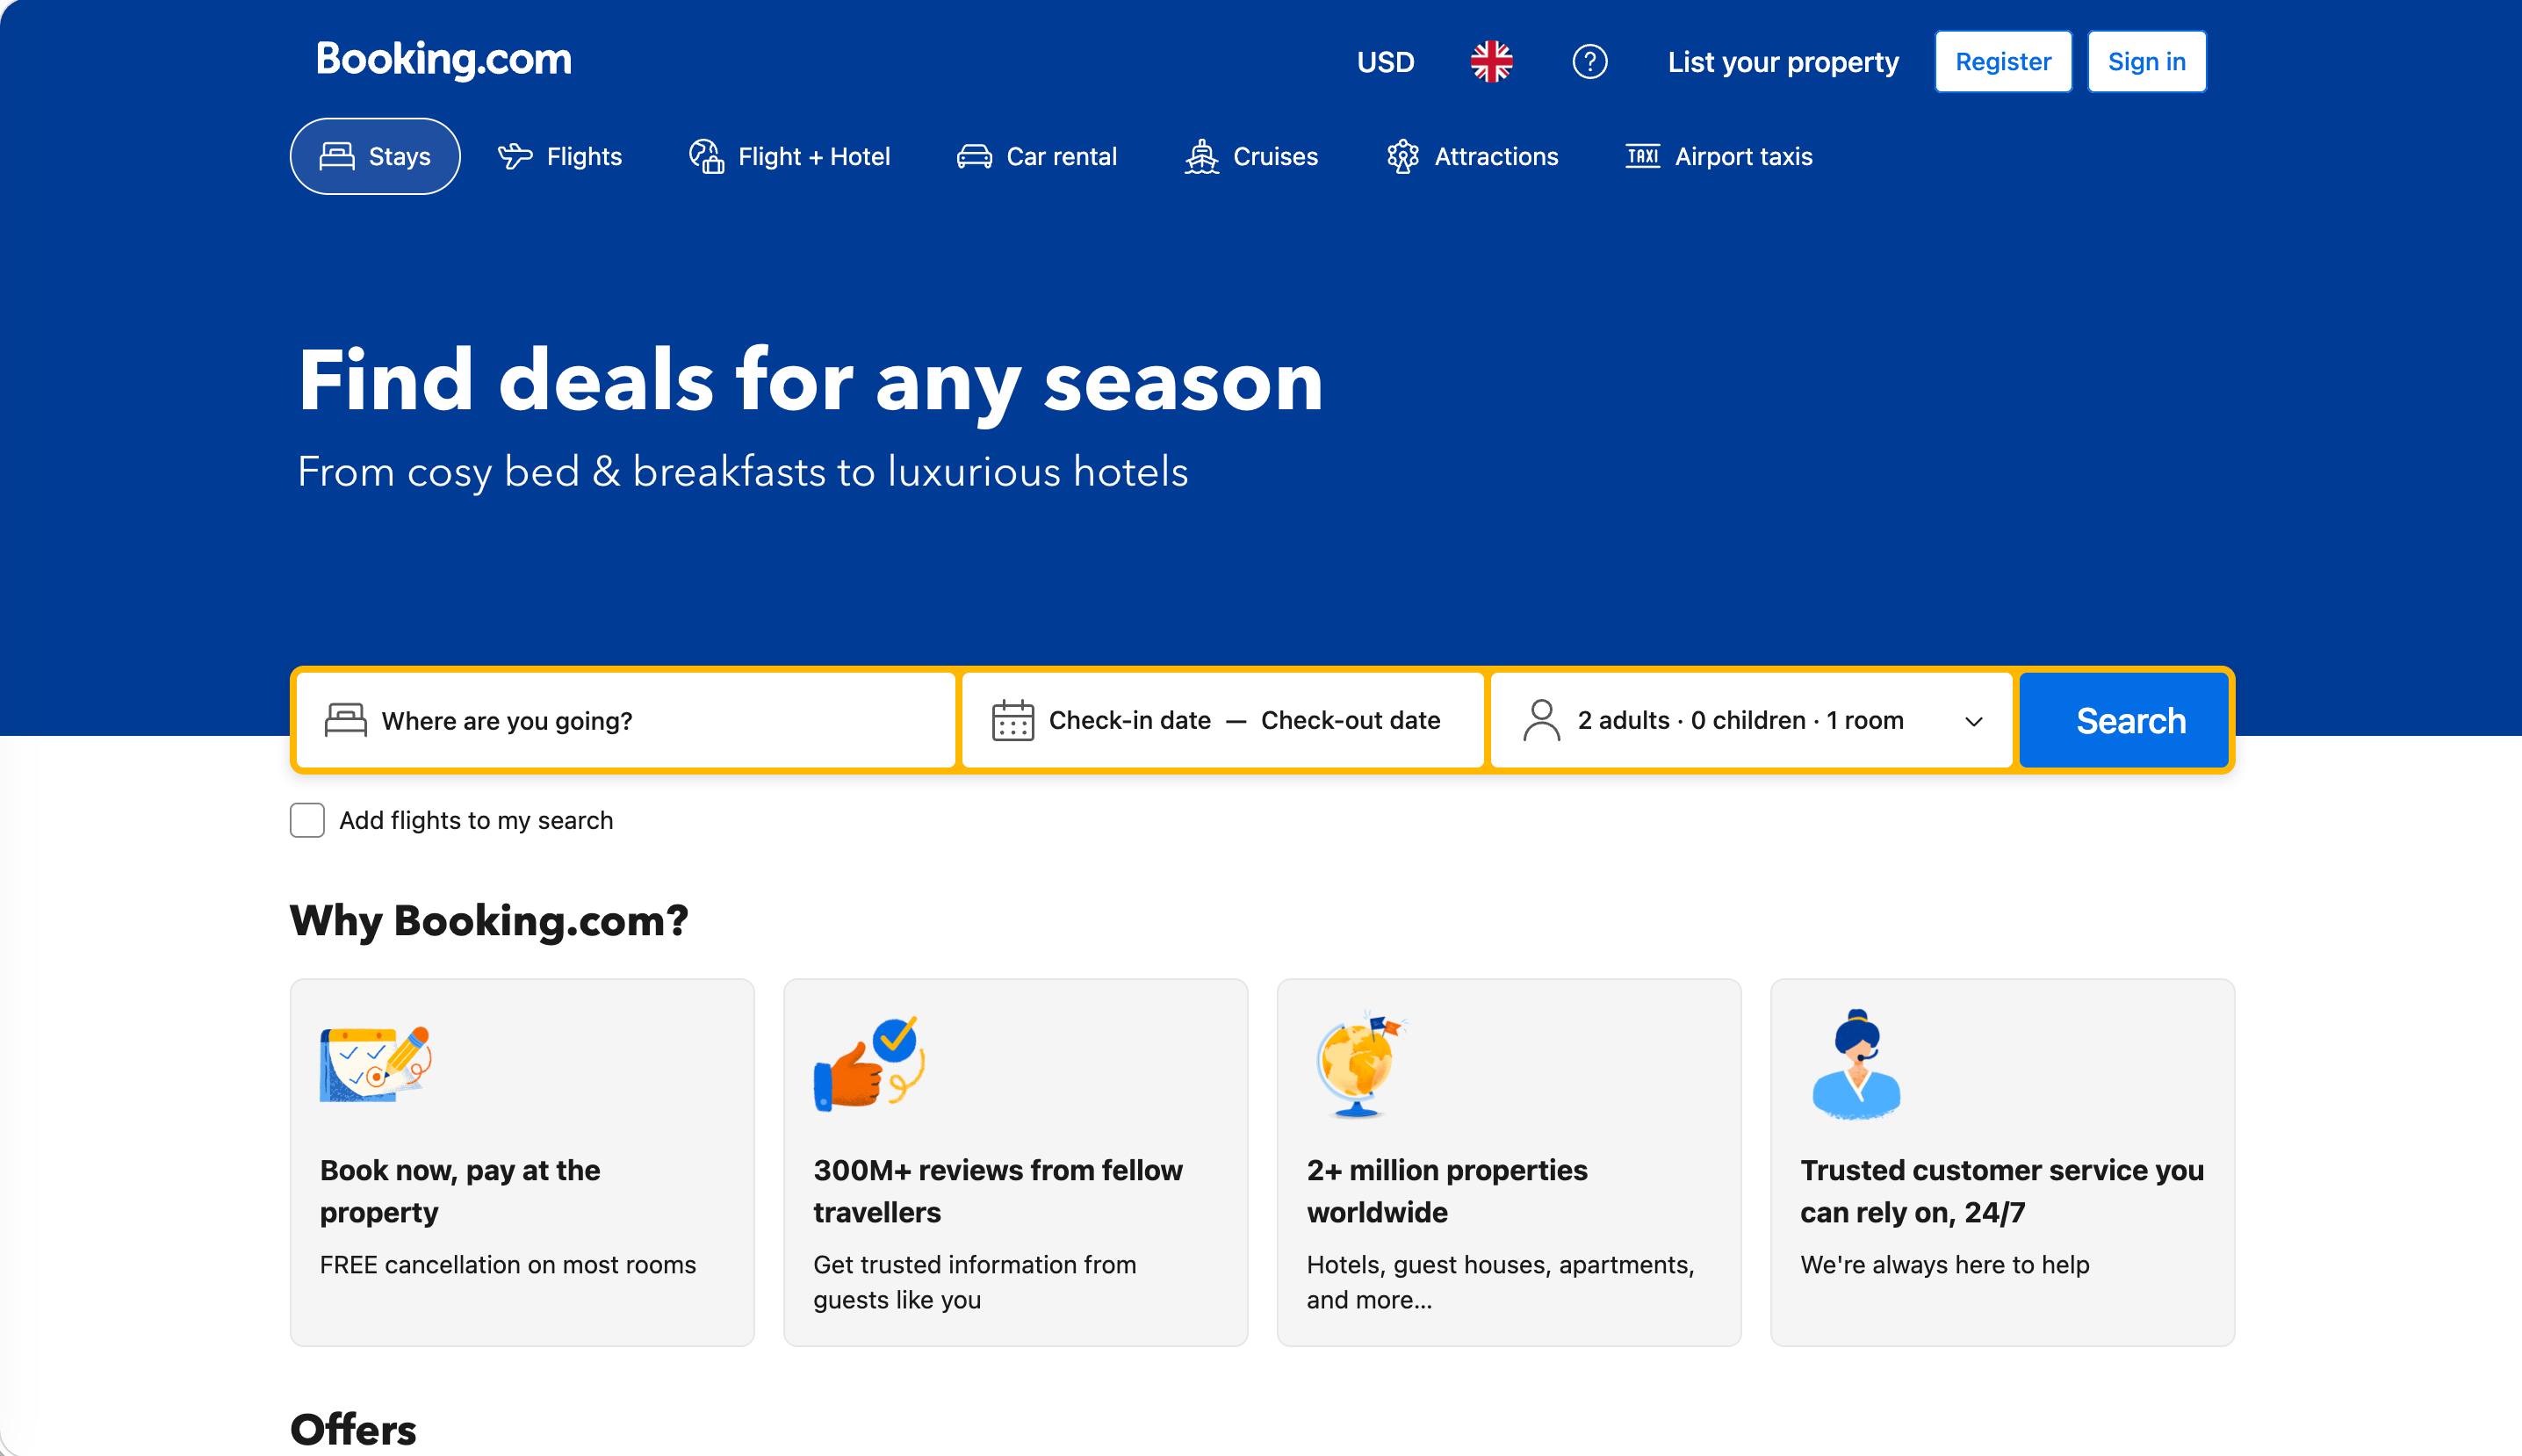The height and width of the screenshot is (1456, 2522).
Task: Click the ship icon for Cruises
Action: coord(1201,156)
